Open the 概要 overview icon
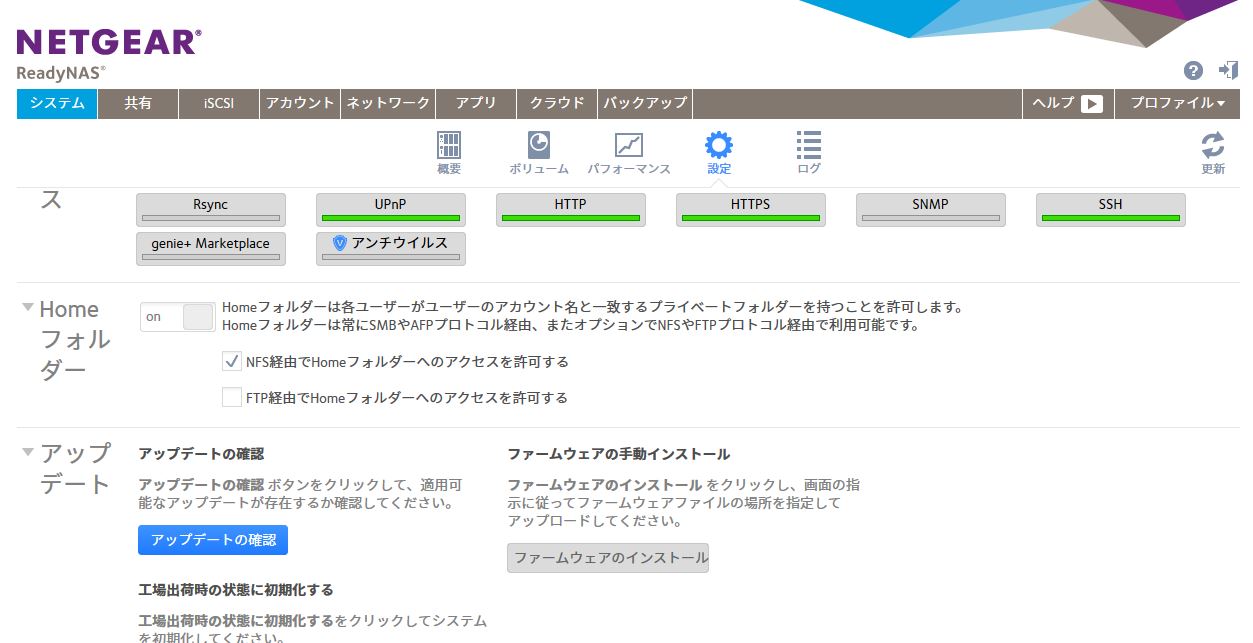 click(x=449, y=146)
